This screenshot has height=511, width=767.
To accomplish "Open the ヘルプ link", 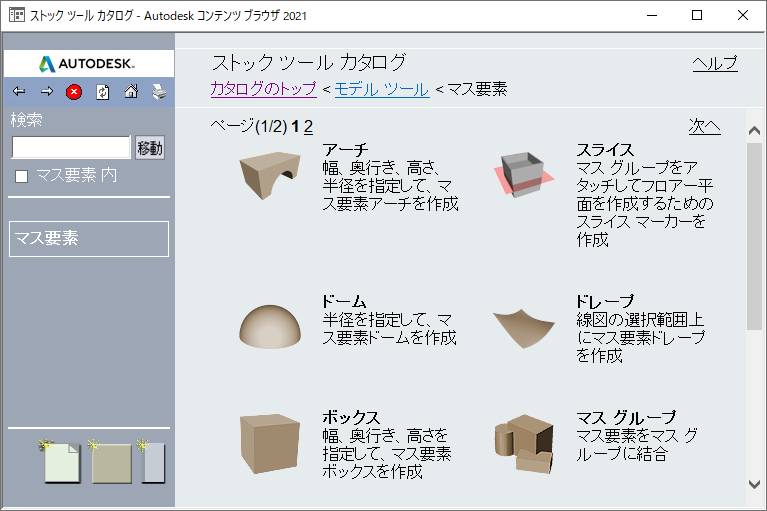I will point(715,63).
